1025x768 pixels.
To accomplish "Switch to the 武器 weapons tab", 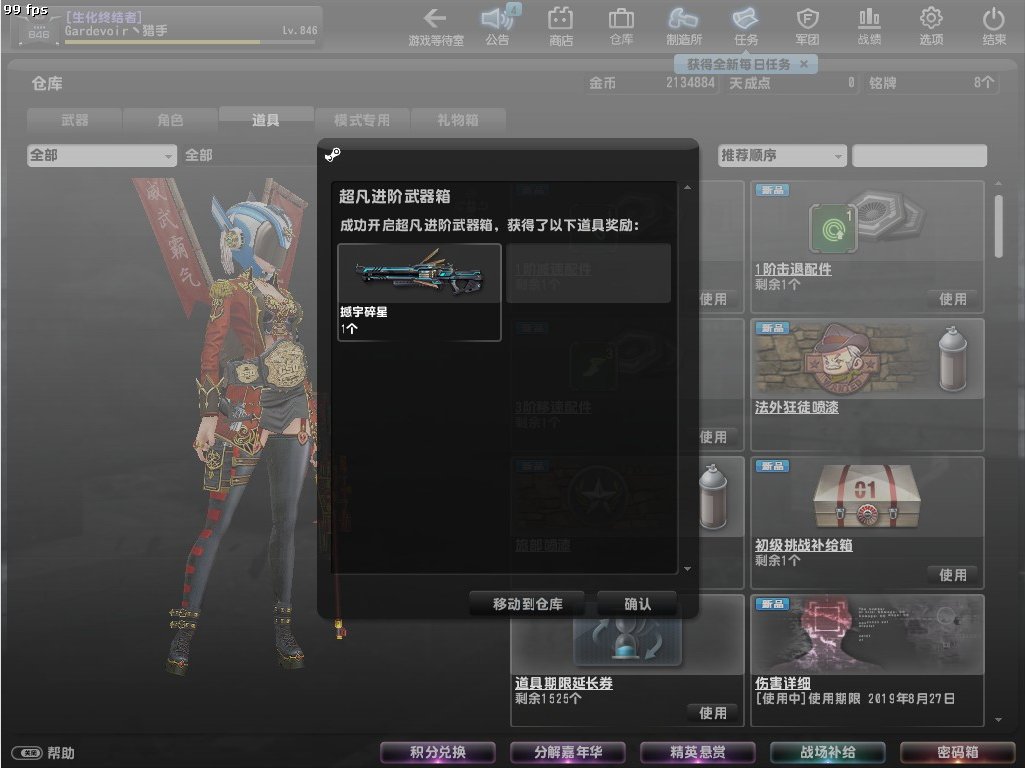I will coord(75,120).
